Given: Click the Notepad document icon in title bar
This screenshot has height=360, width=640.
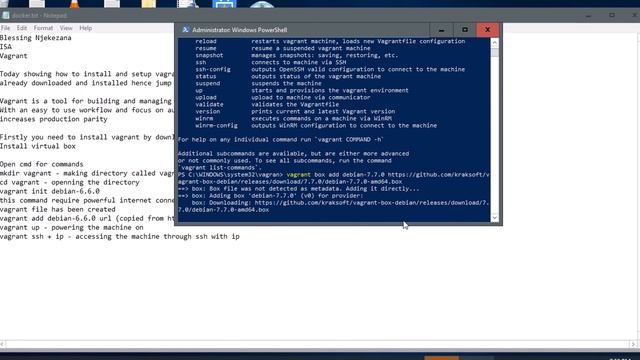Looking at the screenshot, I should click(x=6, y=16).
